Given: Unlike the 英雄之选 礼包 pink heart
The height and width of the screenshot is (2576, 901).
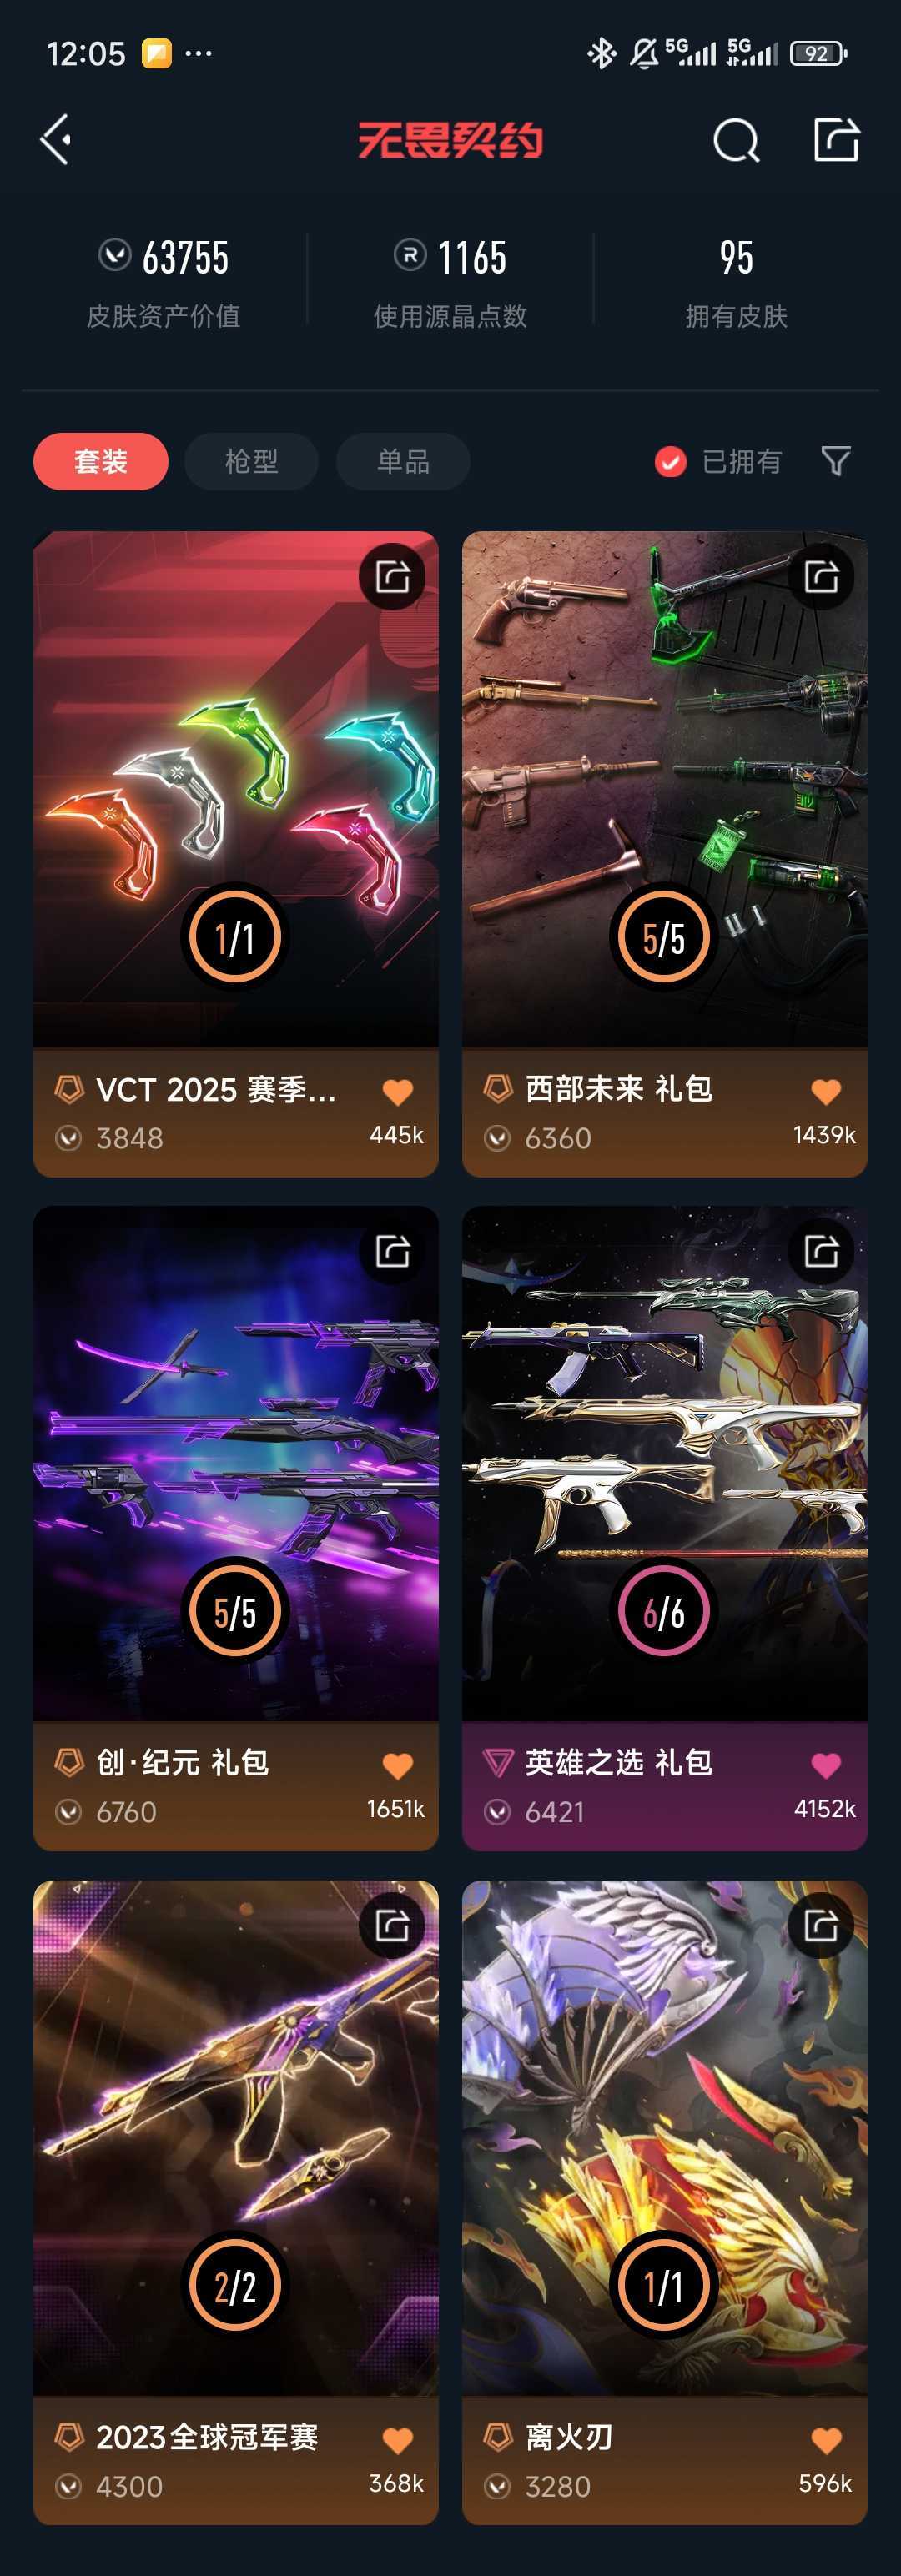Looking at the screenshot, I should click(826, 1766).
